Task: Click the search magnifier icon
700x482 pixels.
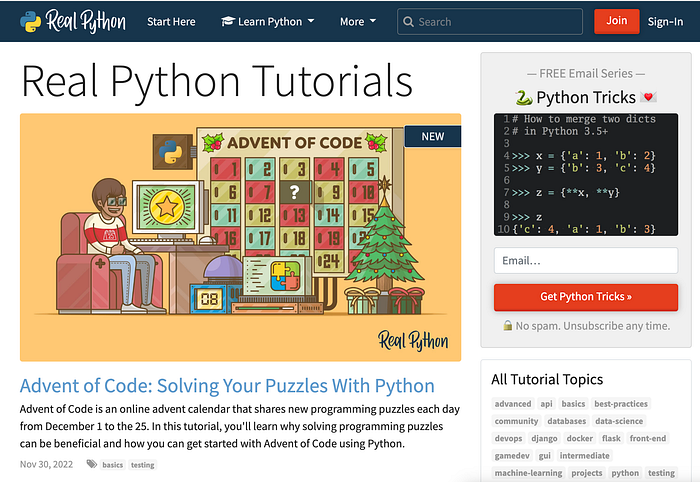Action: 408,21
